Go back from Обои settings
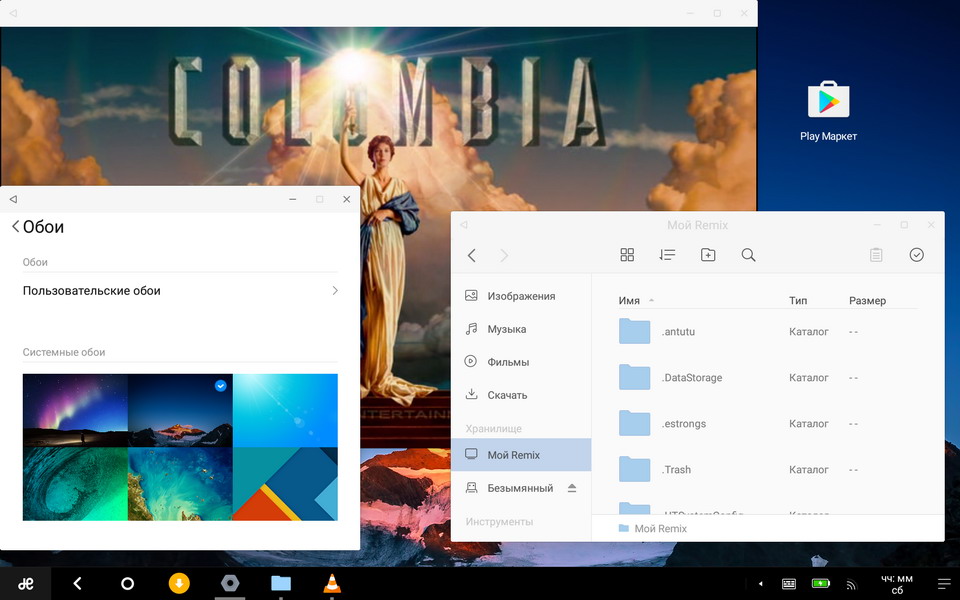This screenshot has width=960, height=600. point(16,227)
